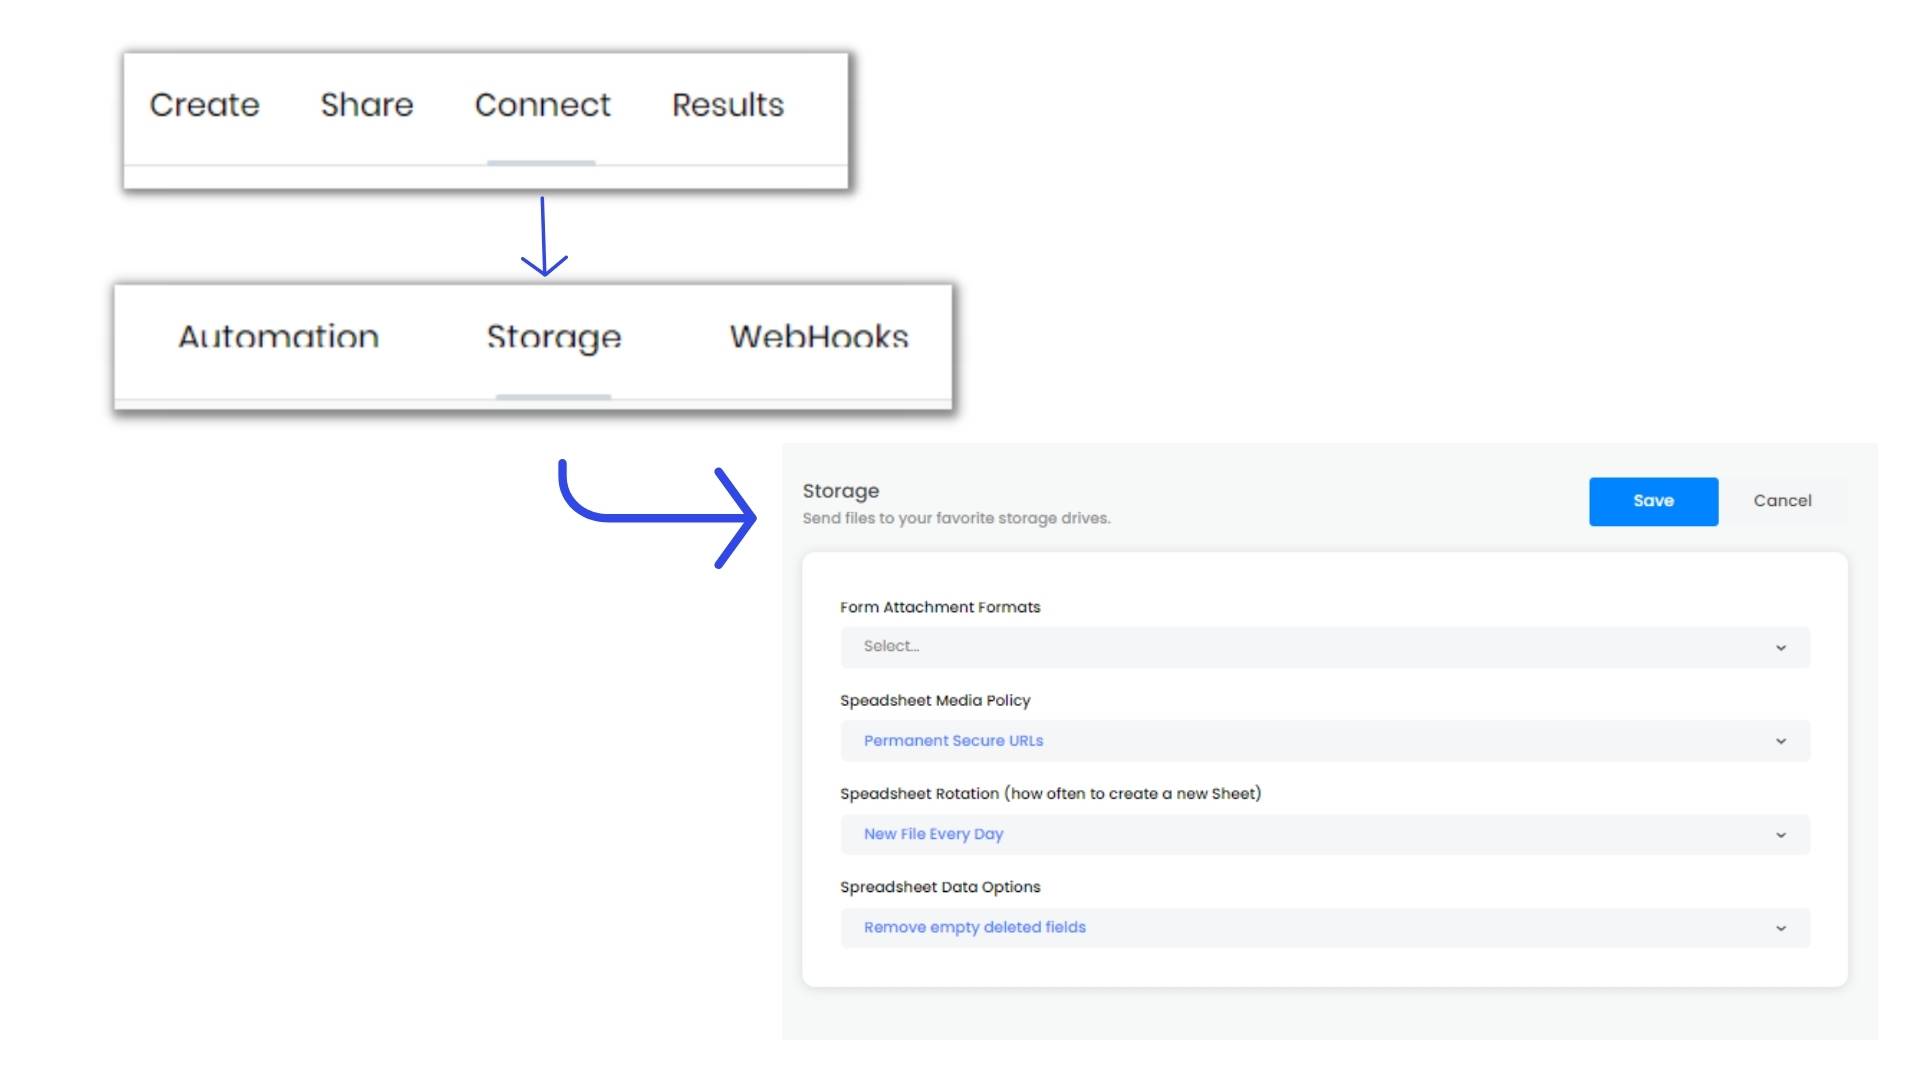
Task: Expand the Spreadsheet Data Options dropdown
Action: [1300, 928]
